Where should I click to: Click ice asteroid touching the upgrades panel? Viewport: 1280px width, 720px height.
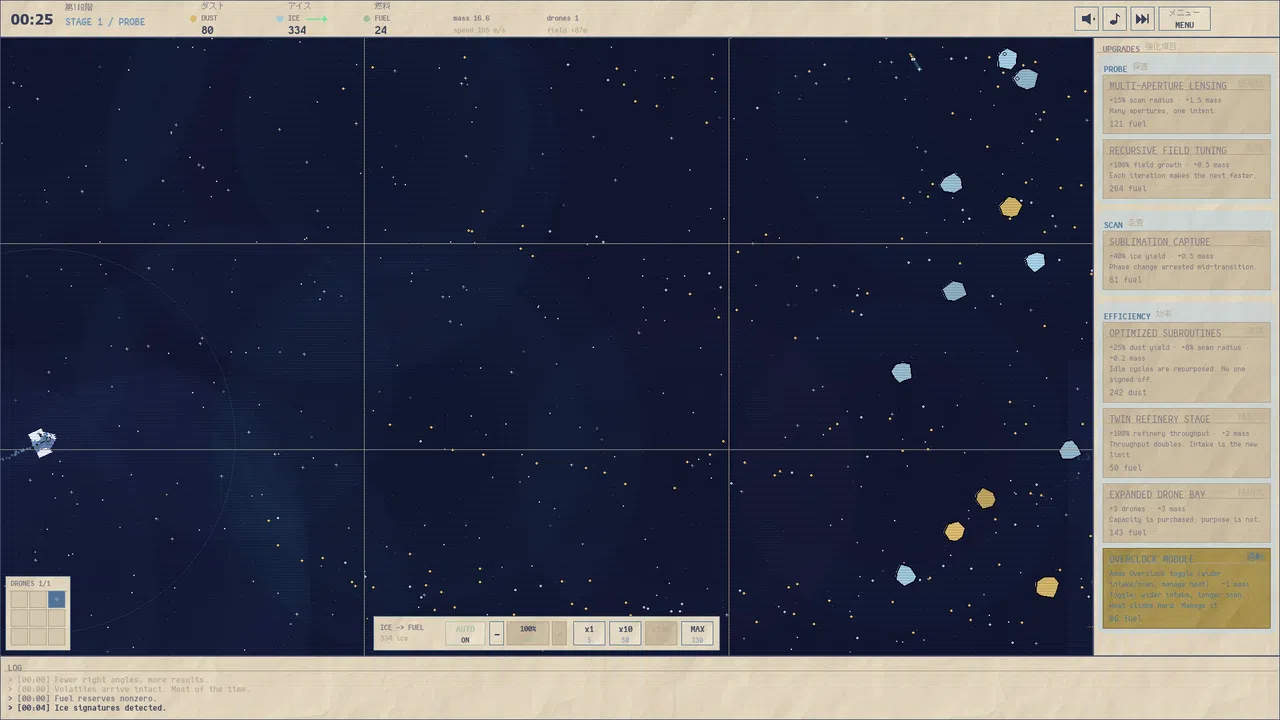1070,450
